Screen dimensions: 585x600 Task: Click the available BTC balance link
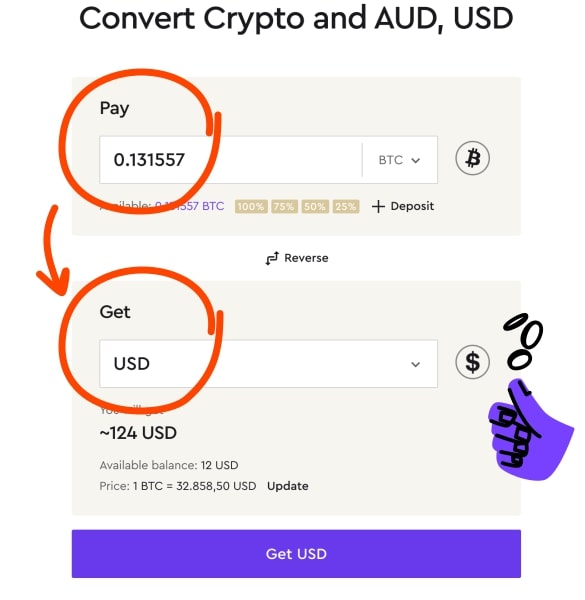189,206
